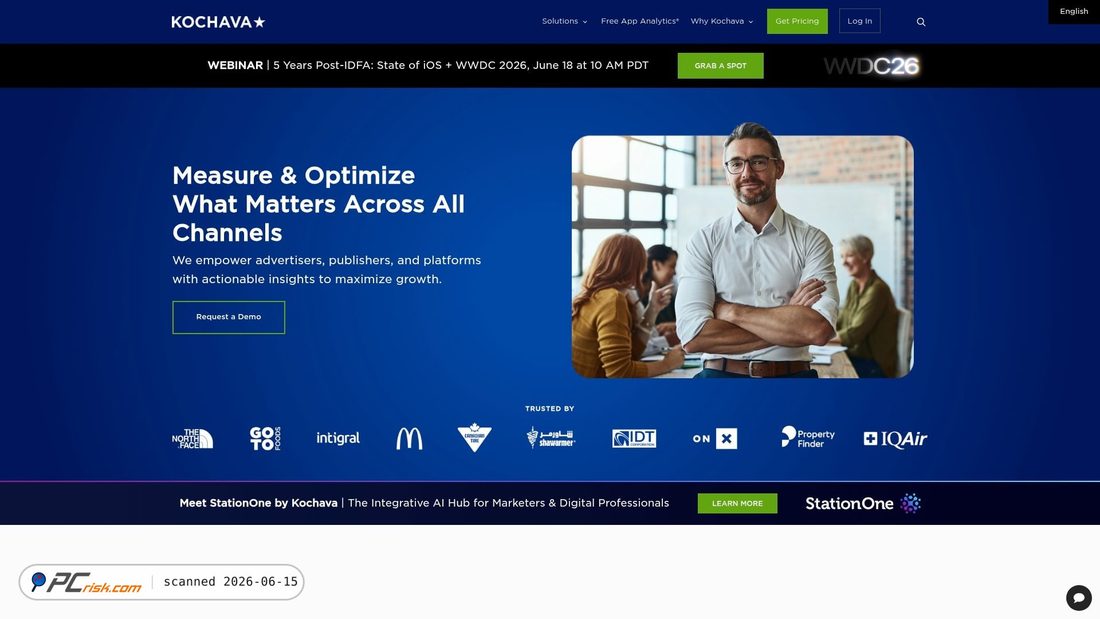This screenshot has width=1100, height=619.
Task: Click the Request a Demo button
Action: coord(229,317)
